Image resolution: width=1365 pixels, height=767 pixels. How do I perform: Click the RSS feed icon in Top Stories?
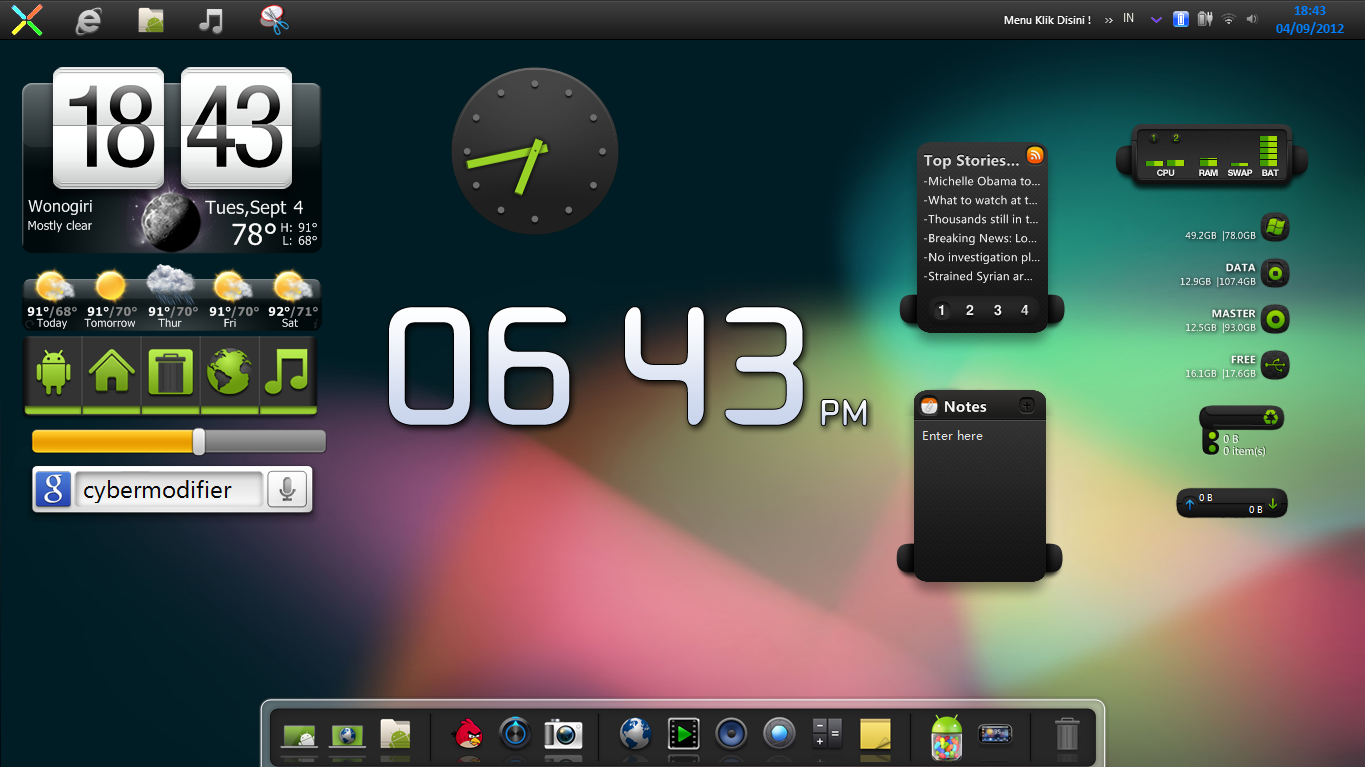pos(1035,154)
